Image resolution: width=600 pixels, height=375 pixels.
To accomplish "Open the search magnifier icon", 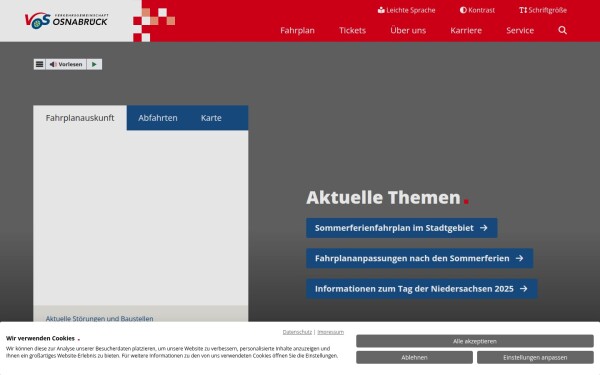I will pyautogui.click(x=562, y=30).
